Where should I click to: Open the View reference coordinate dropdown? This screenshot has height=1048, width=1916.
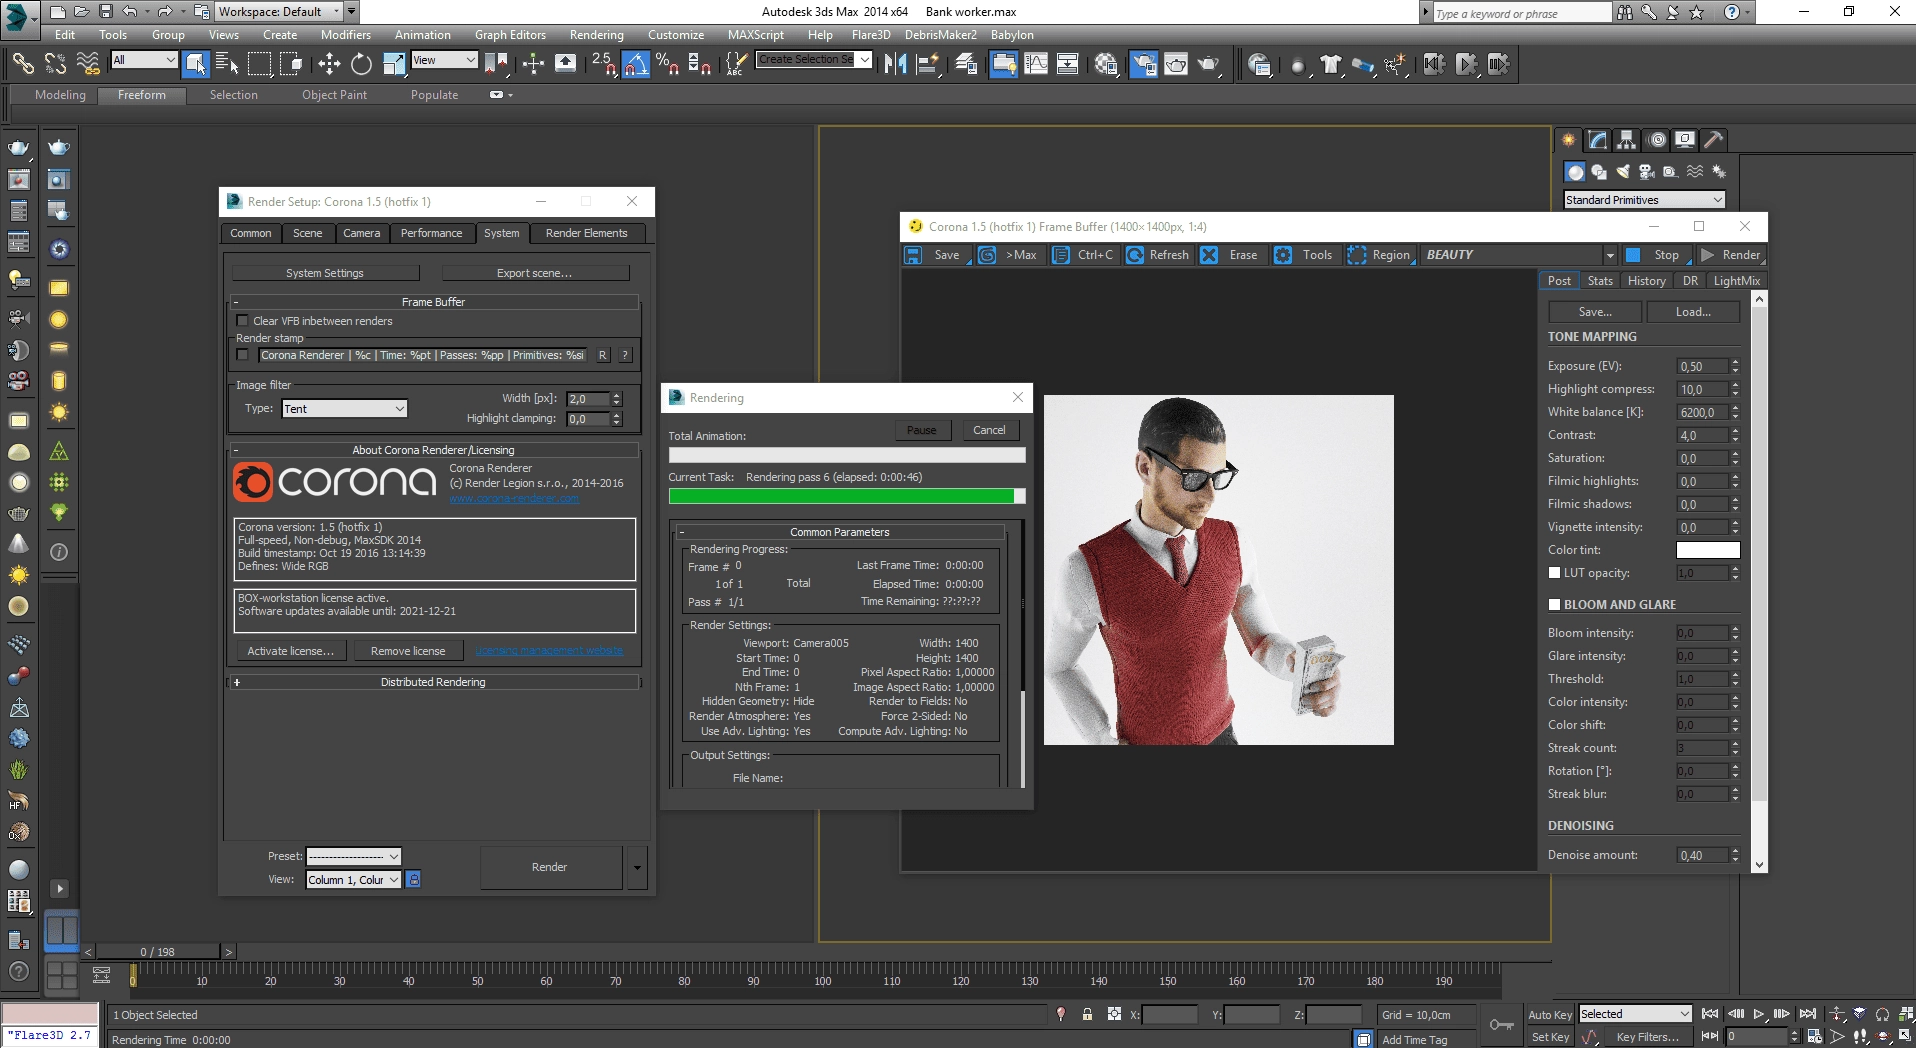coord(444,60)
